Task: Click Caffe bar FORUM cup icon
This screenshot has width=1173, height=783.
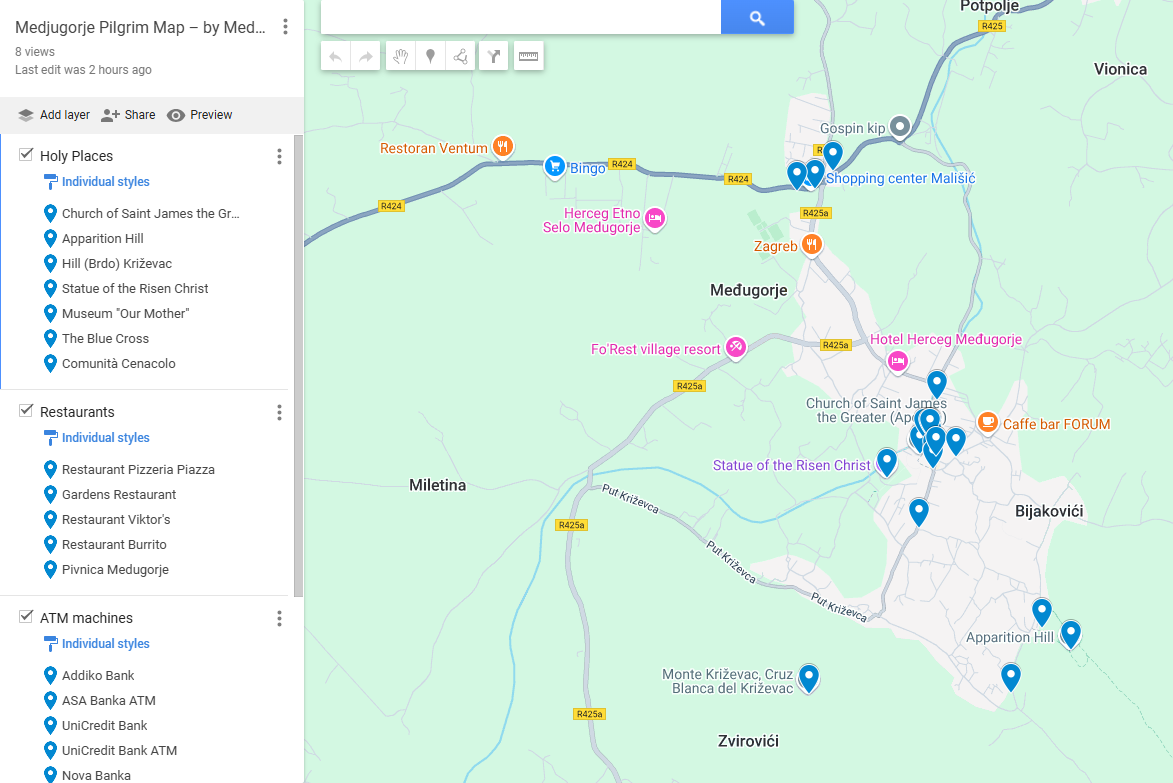Action: pos(987,423)
